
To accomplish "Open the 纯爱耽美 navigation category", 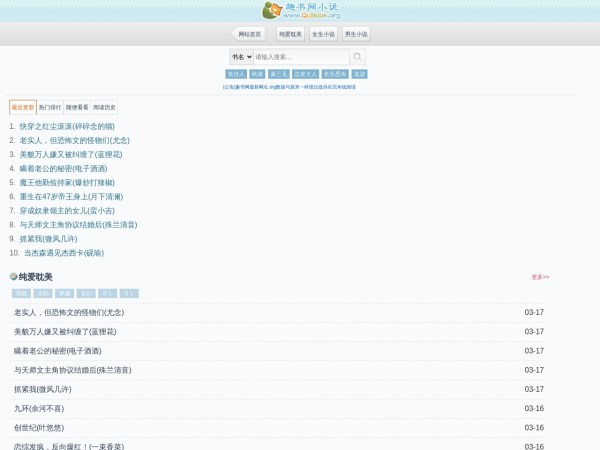I will pos(290,34).
